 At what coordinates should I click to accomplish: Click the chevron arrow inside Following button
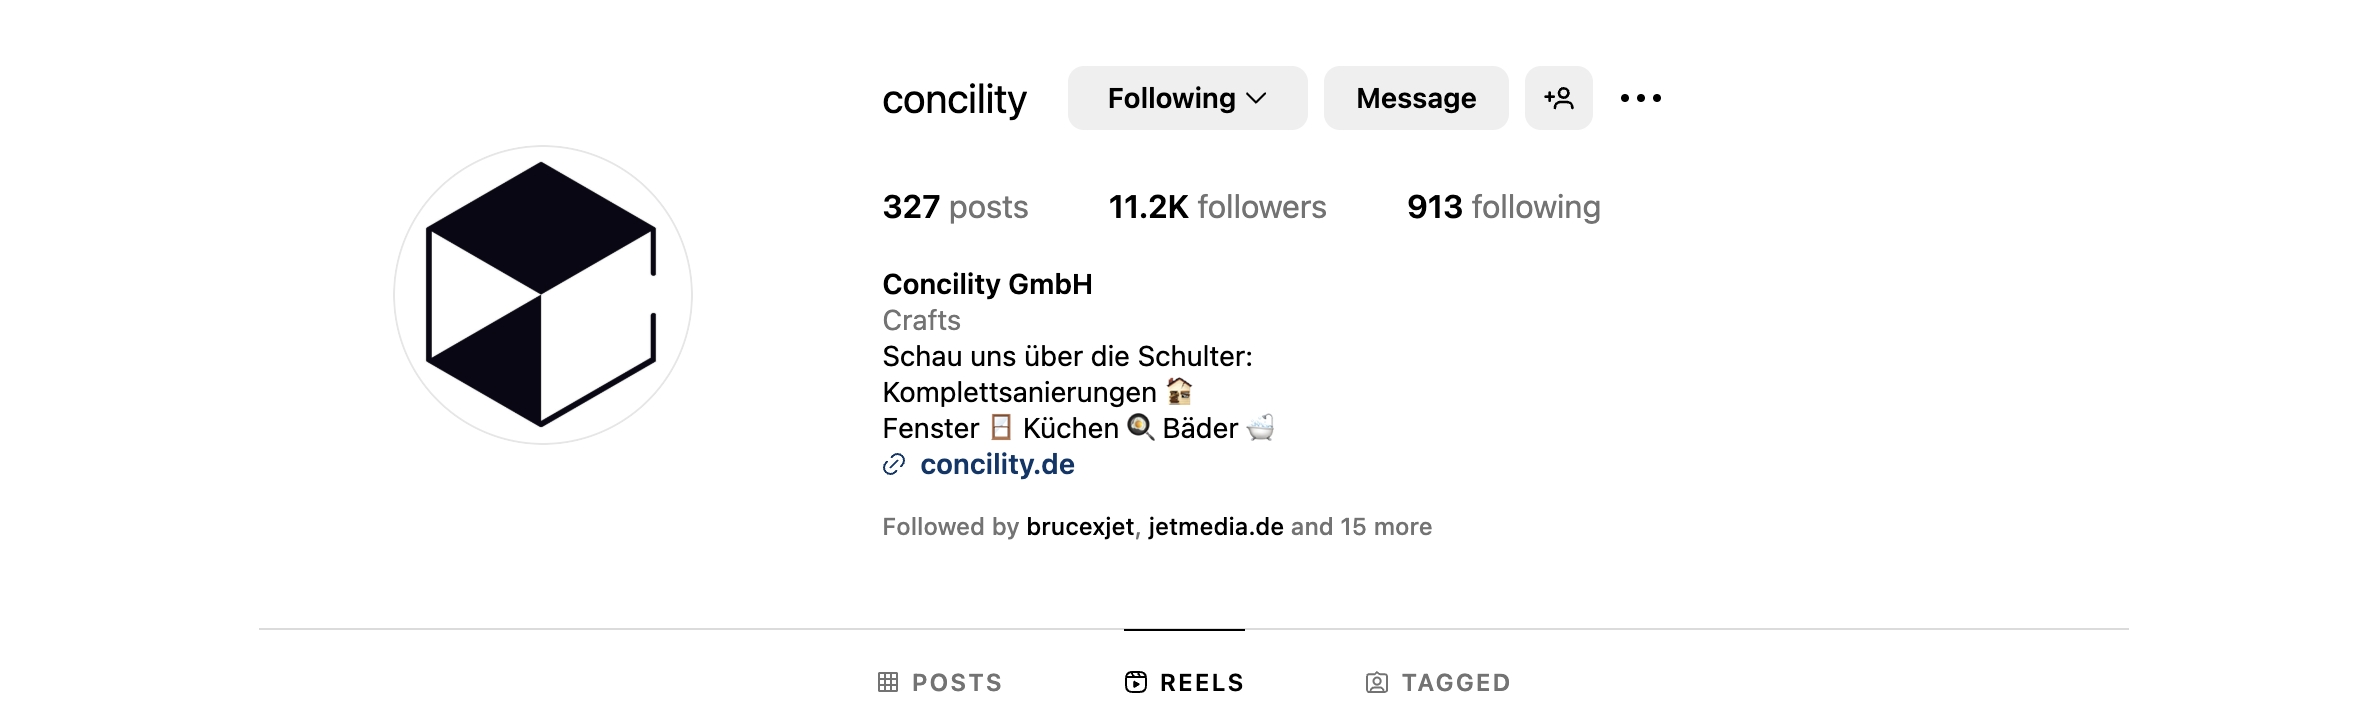1257,98
